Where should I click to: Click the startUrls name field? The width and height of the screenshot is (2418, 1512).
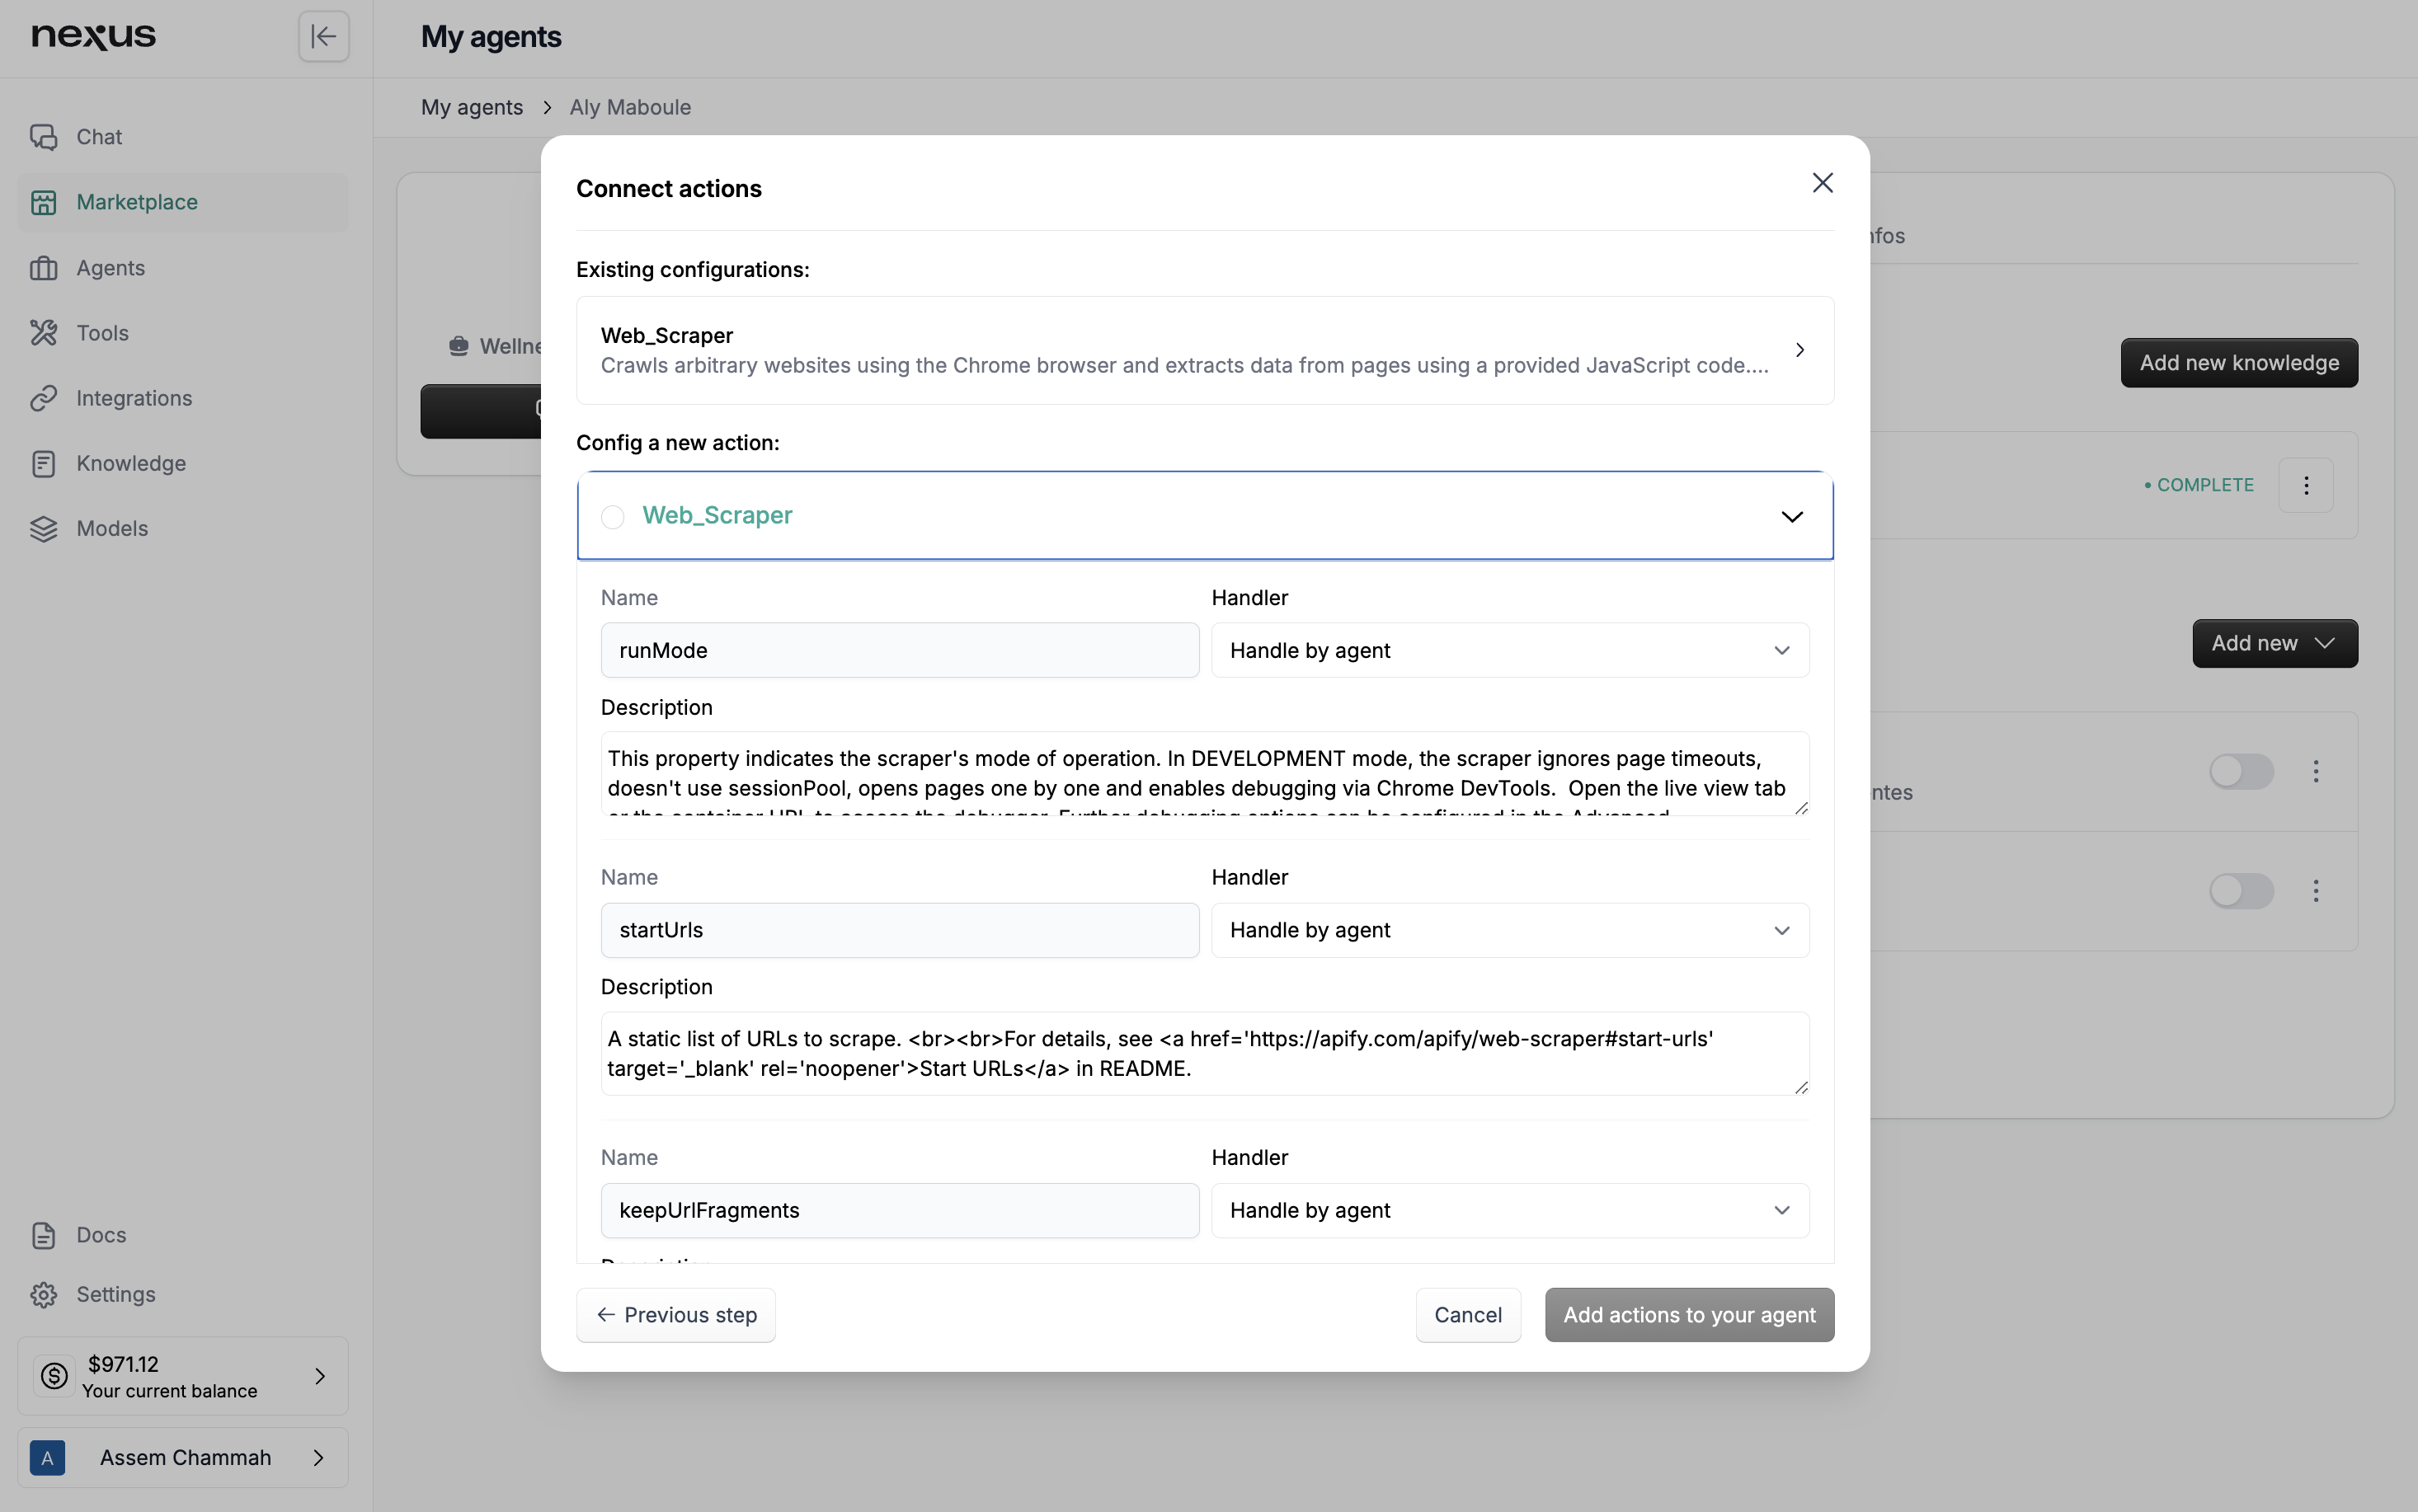pyautogui.click(x=900, y=930)
